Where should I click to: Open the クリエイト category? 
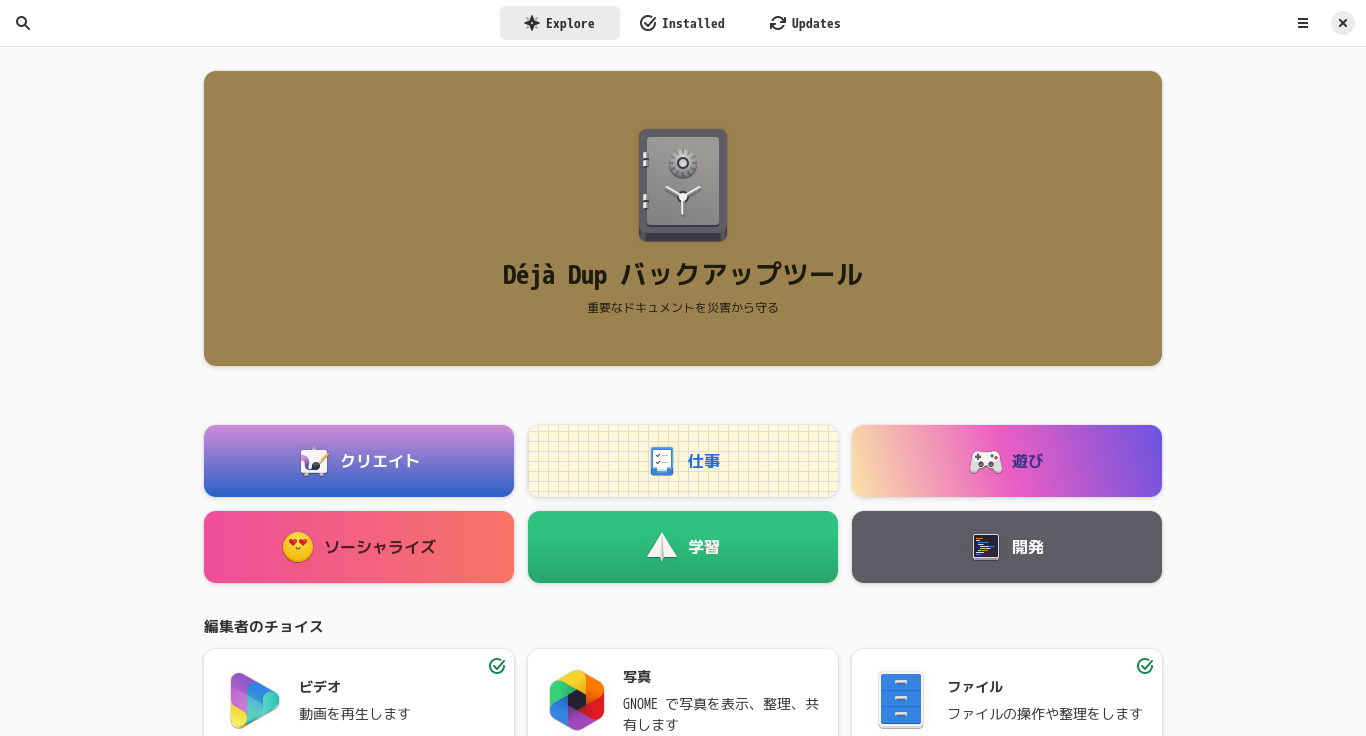point(359,461)
